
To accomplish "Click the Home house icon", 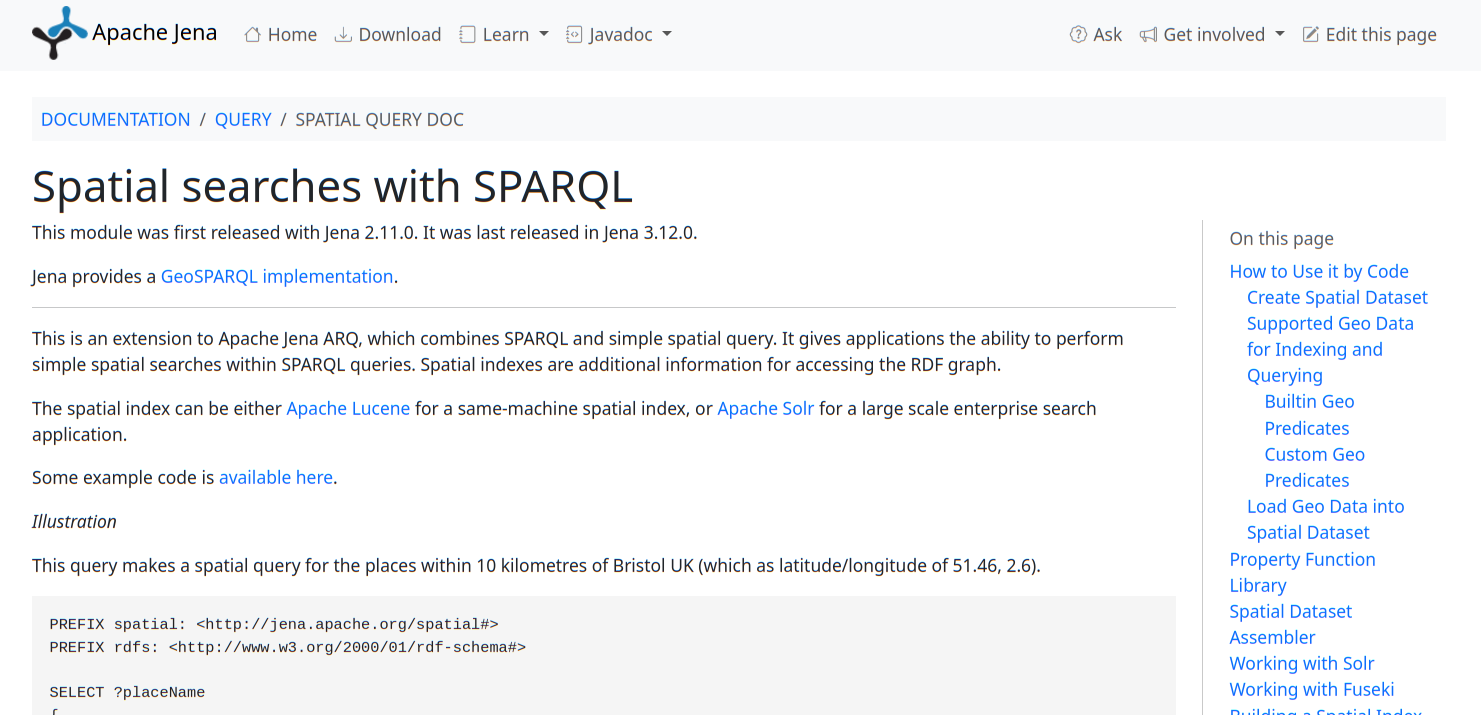I will pos(253,34).
